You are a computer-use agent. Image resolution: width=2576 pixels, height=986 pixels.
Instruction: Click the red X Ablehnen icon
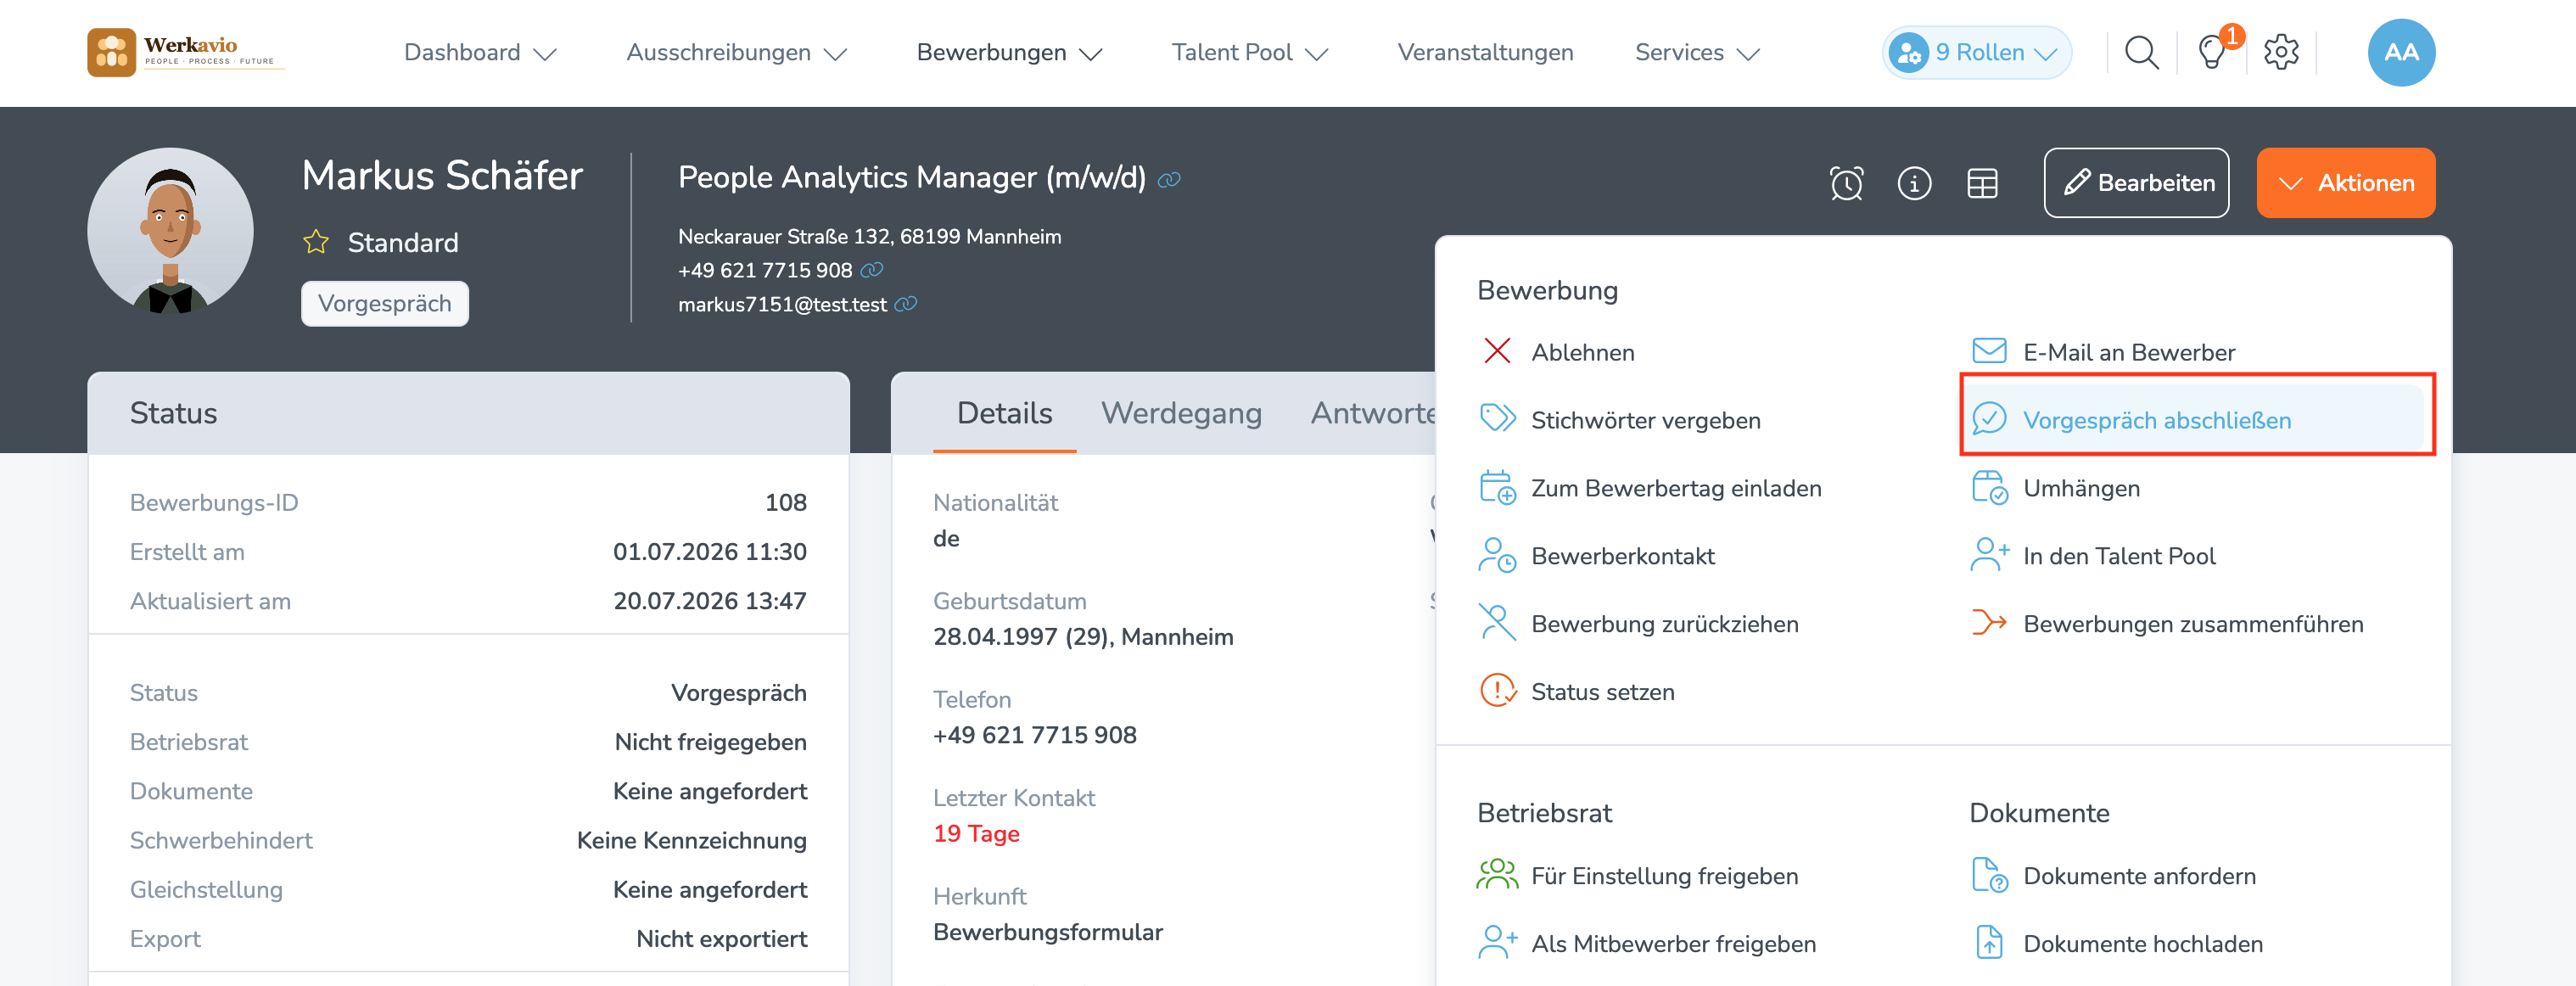[1497, 351]
